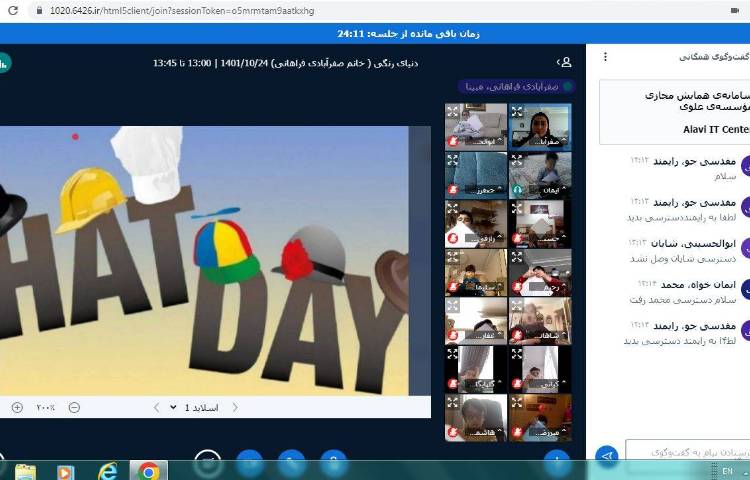The height and width of the screenshot is (480, 750).
Task: Click the send message arrow button
Action: point(606,455)
